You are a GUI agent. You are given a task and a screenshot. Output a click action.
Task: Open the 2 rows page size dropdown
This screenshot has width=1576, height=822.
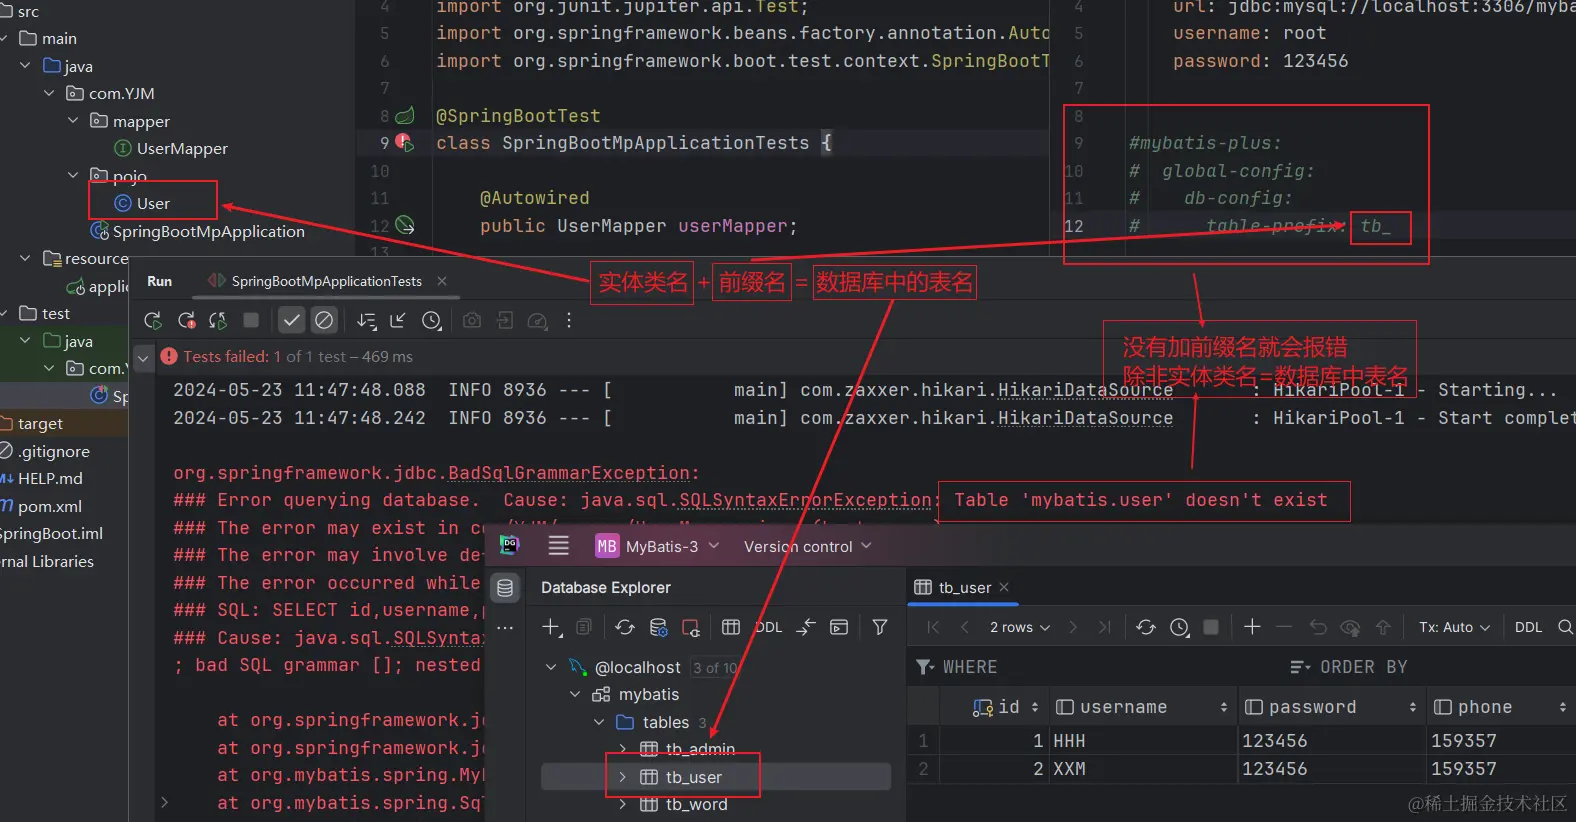click(1020, 627)
